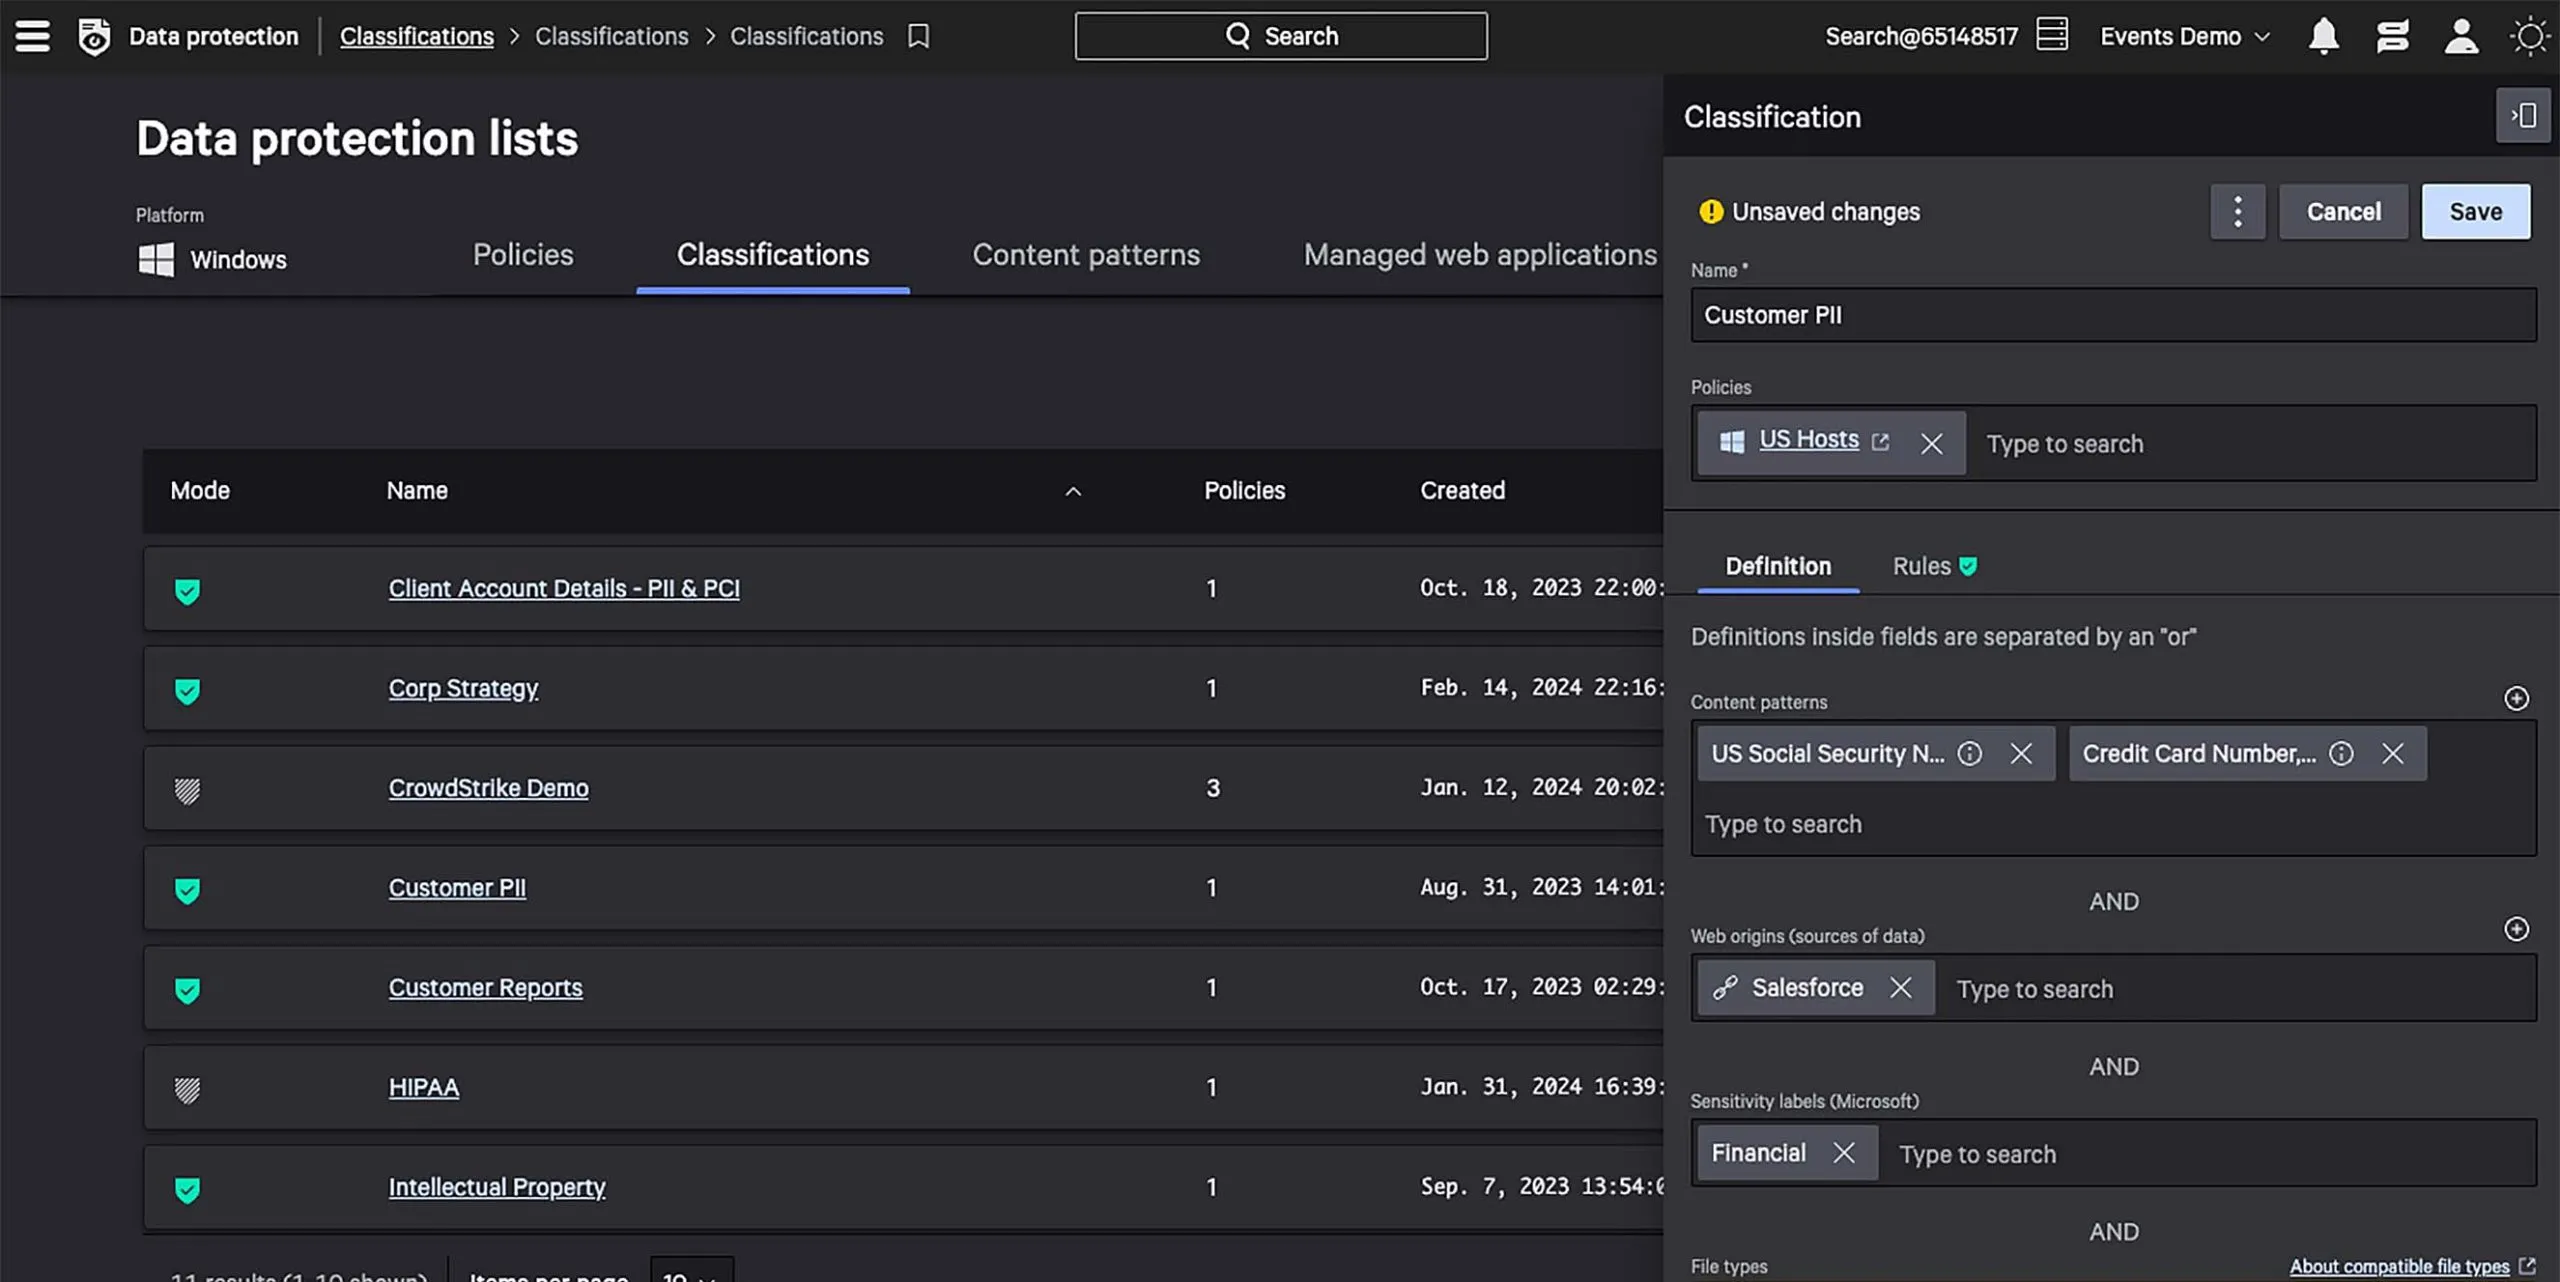The width and height of the screenshot is (2560, 1282).
Task: Collapse the Classification side panel
Action: 2523,116
